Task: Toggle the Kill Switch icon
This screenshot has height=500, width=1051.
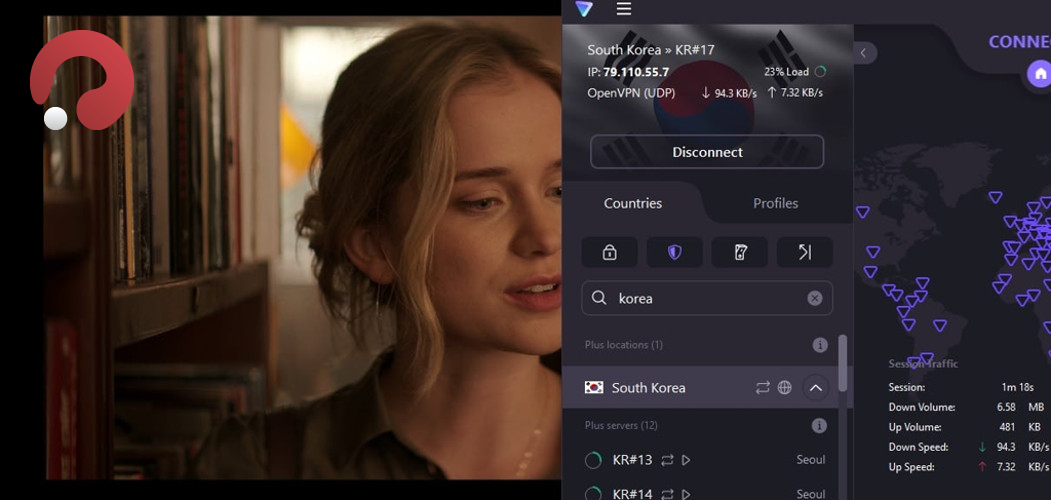Action: 740,253
